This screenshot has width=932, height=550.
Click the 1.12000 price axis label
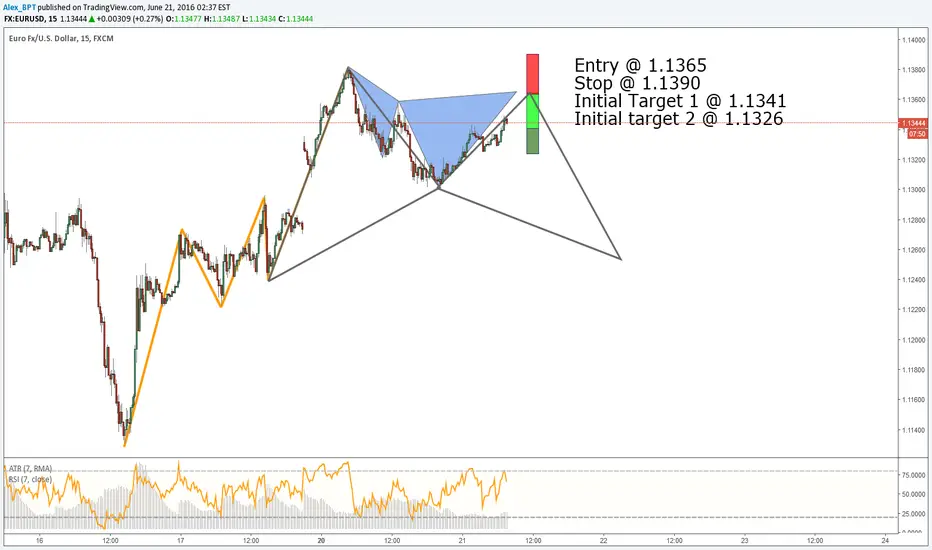[x=913, y=340]
